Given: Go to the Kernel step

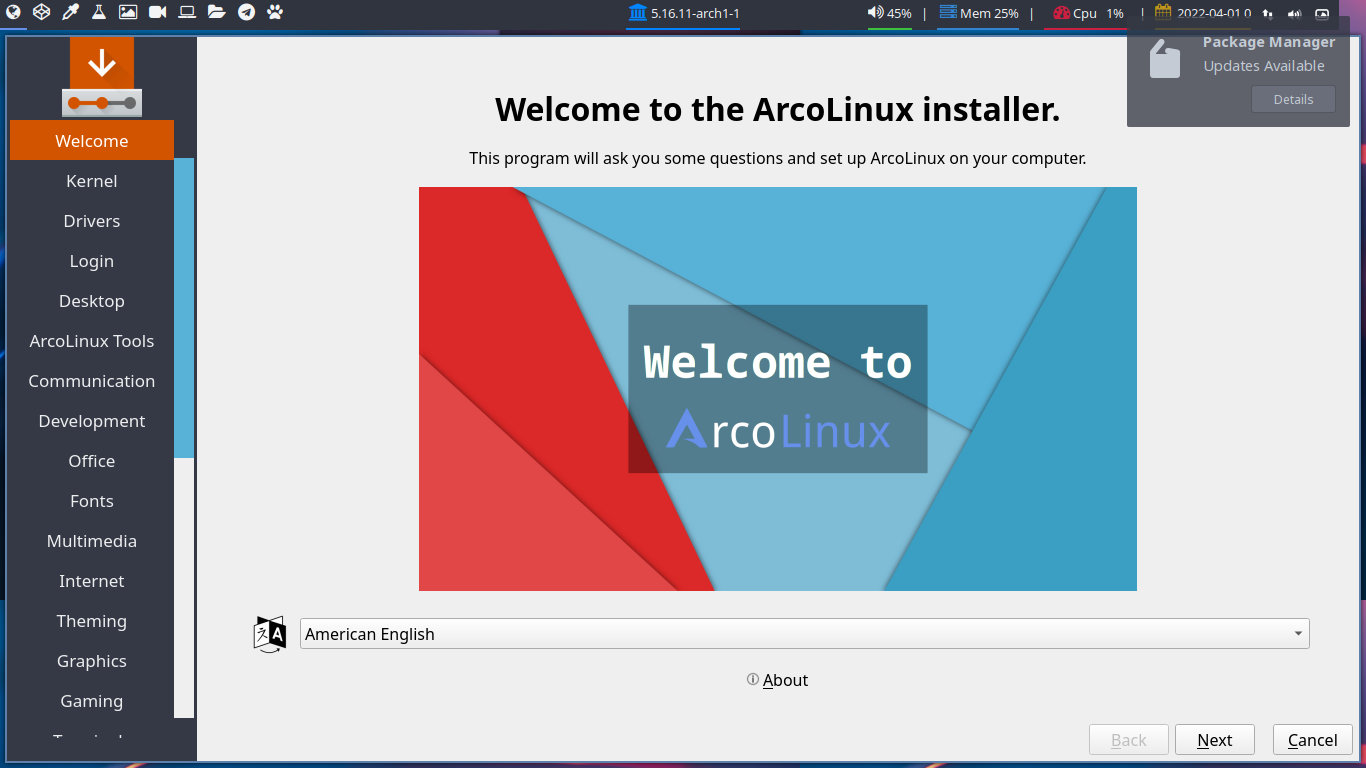Looking at the screenshot, I should click(92, 181).
